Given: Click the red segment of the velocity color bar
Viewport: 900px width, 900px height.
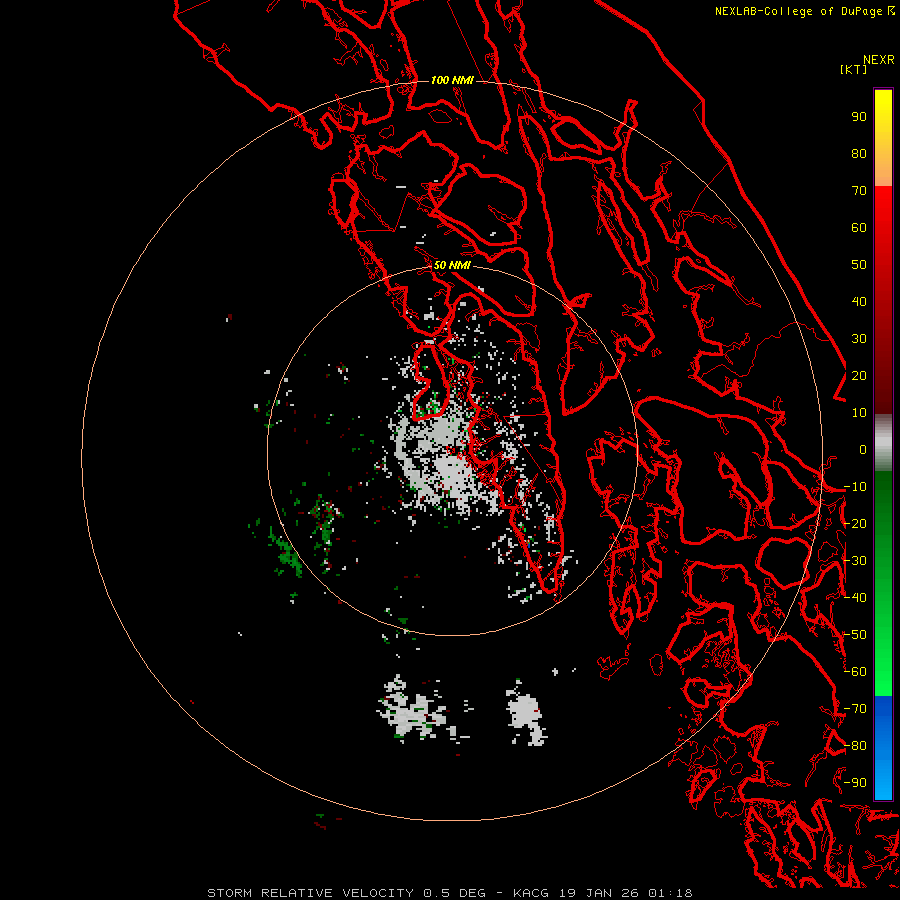Looking at the screenshot, I should pos(883,300).
